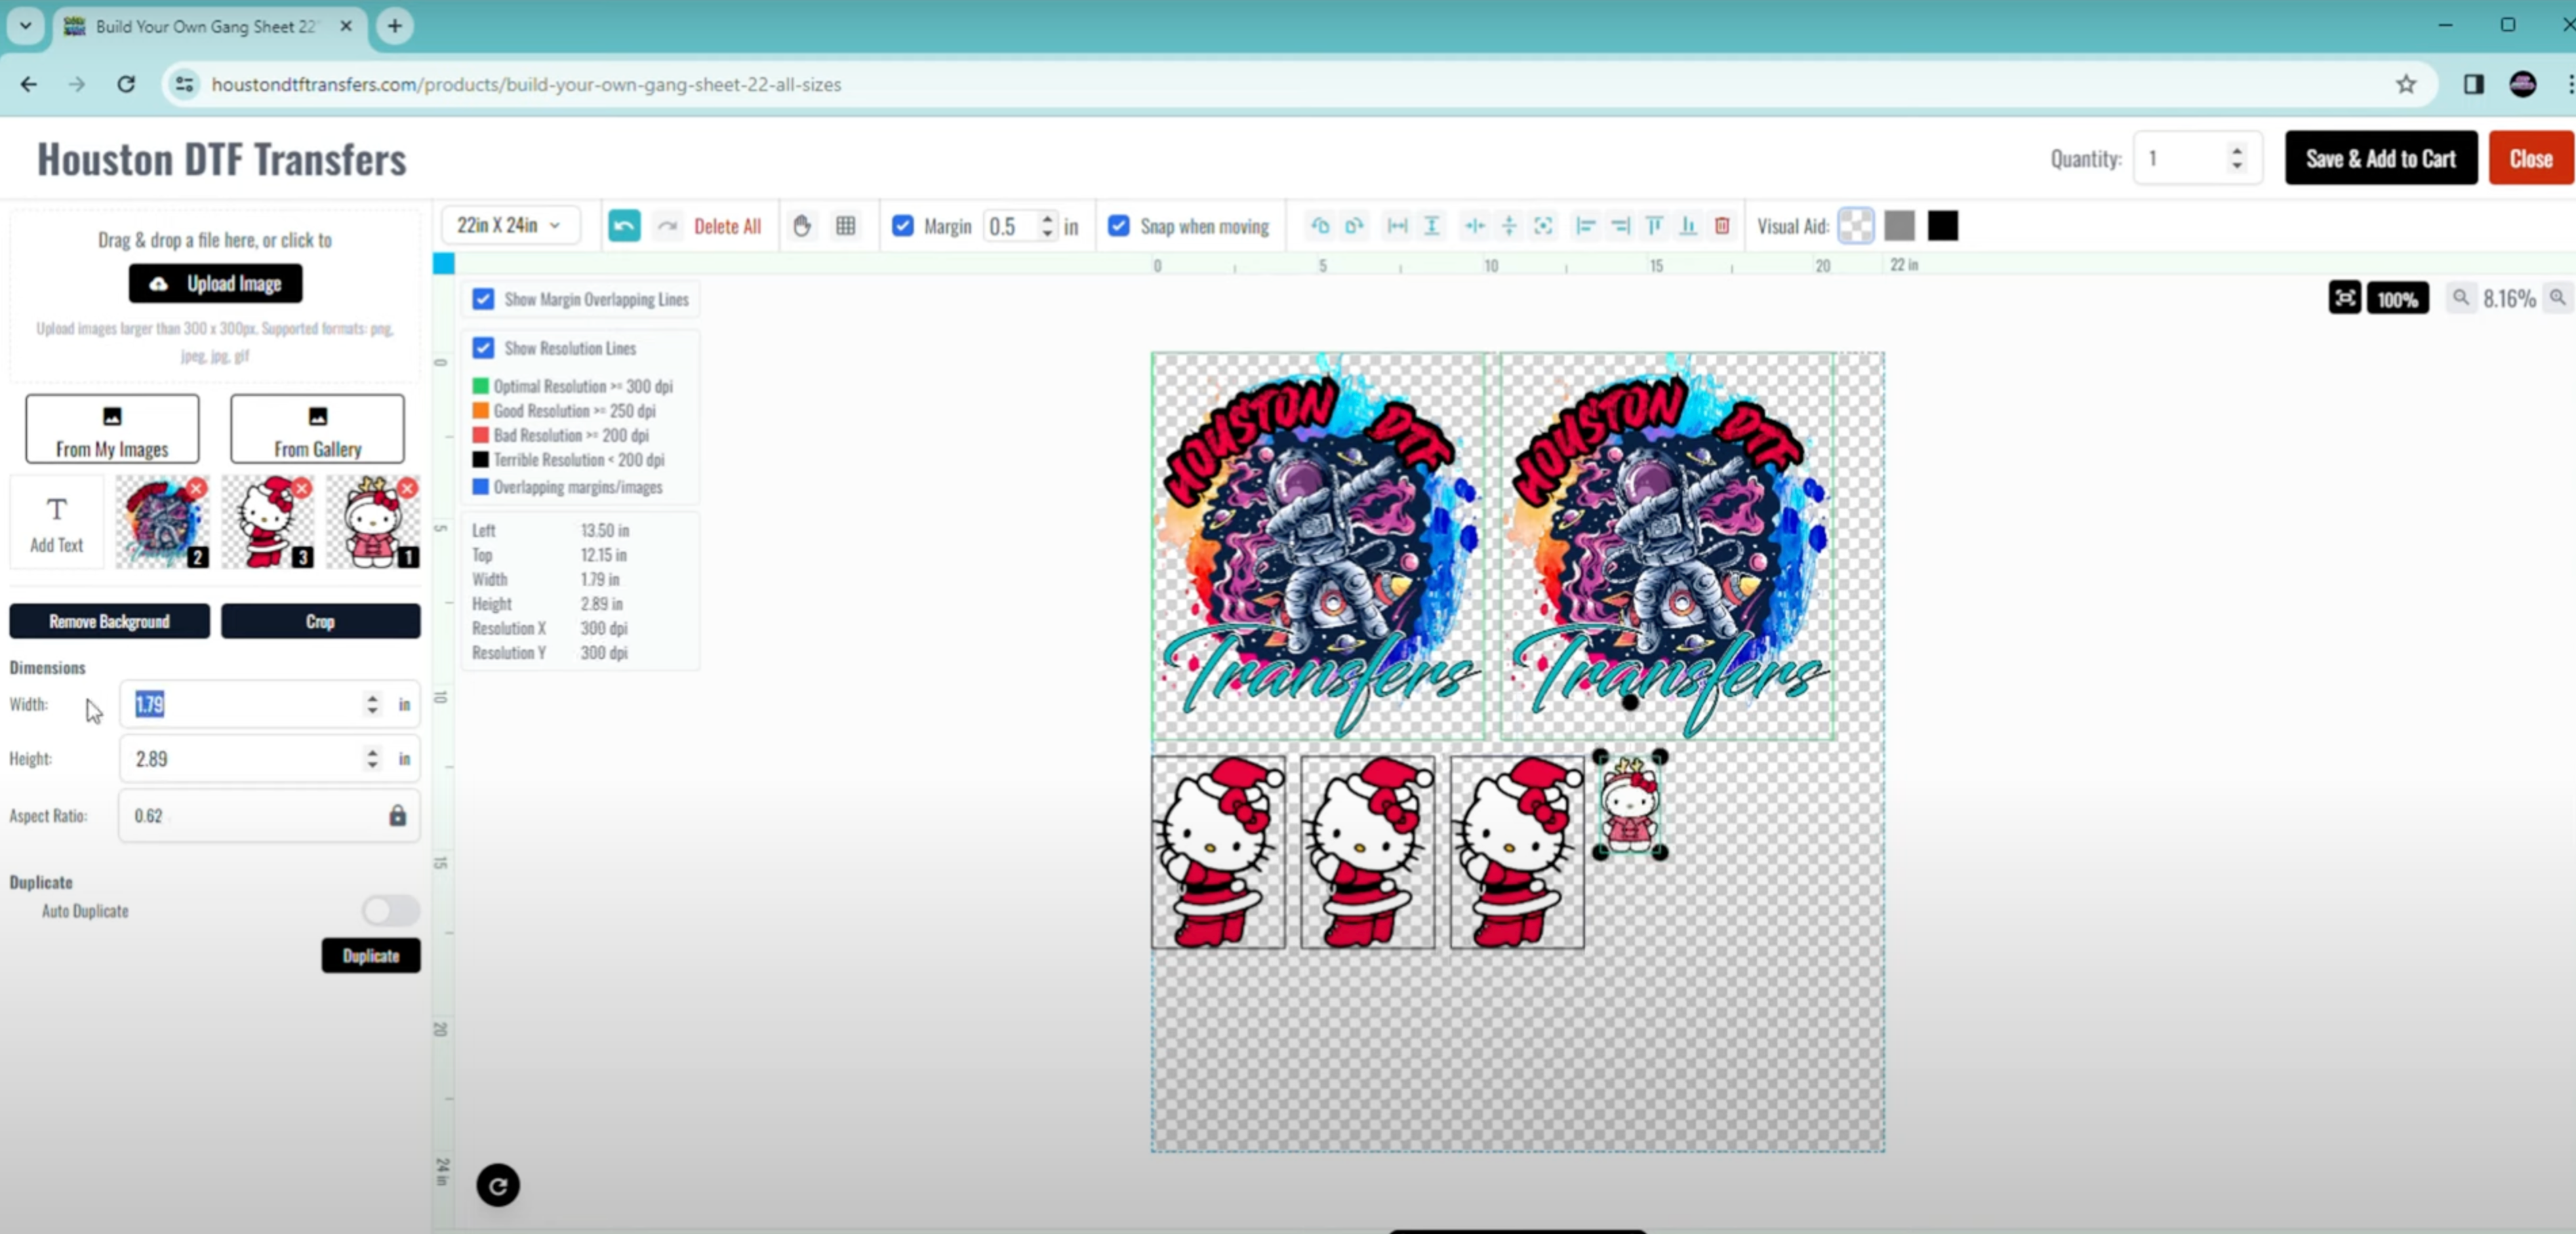Screen dimensions: 2576x1234
Task: Select the gray Visual Aid swatch
Action: pyautogui.click(x=1899, y=226)
